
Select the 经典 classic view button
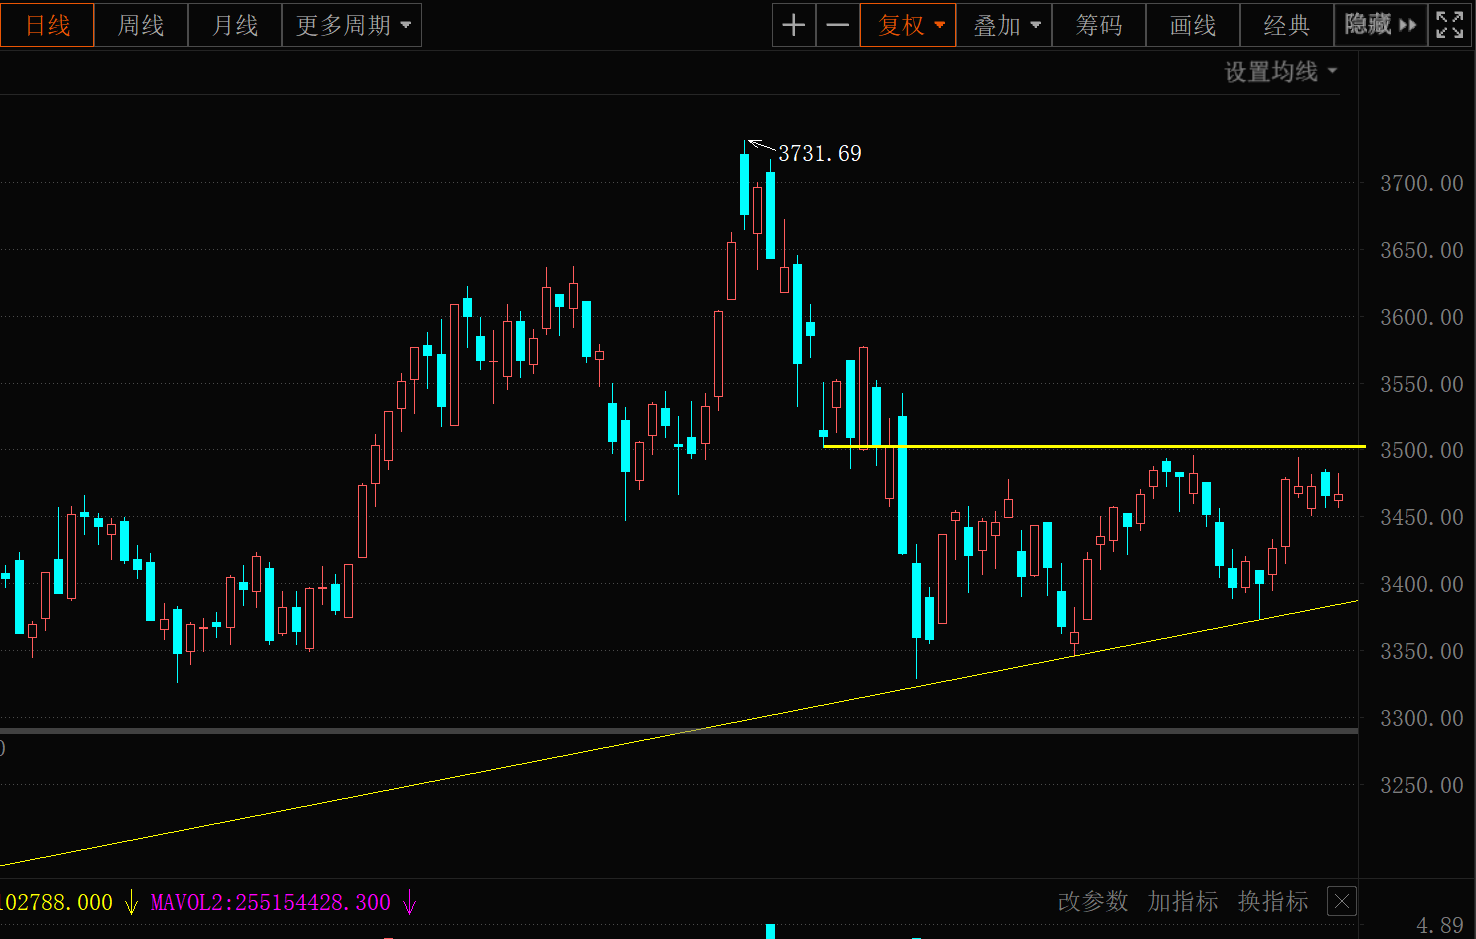[x=1286, y=25]
